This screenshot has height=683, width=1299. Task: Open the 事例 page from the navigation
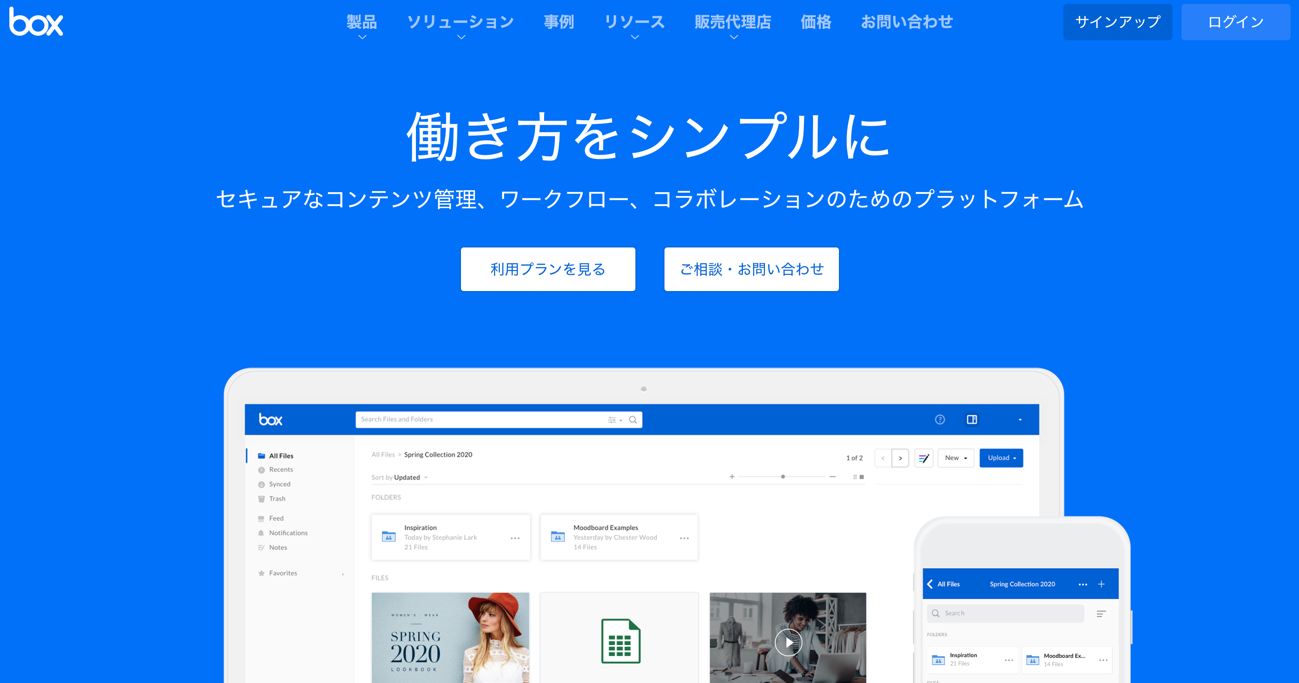[559, 21]
